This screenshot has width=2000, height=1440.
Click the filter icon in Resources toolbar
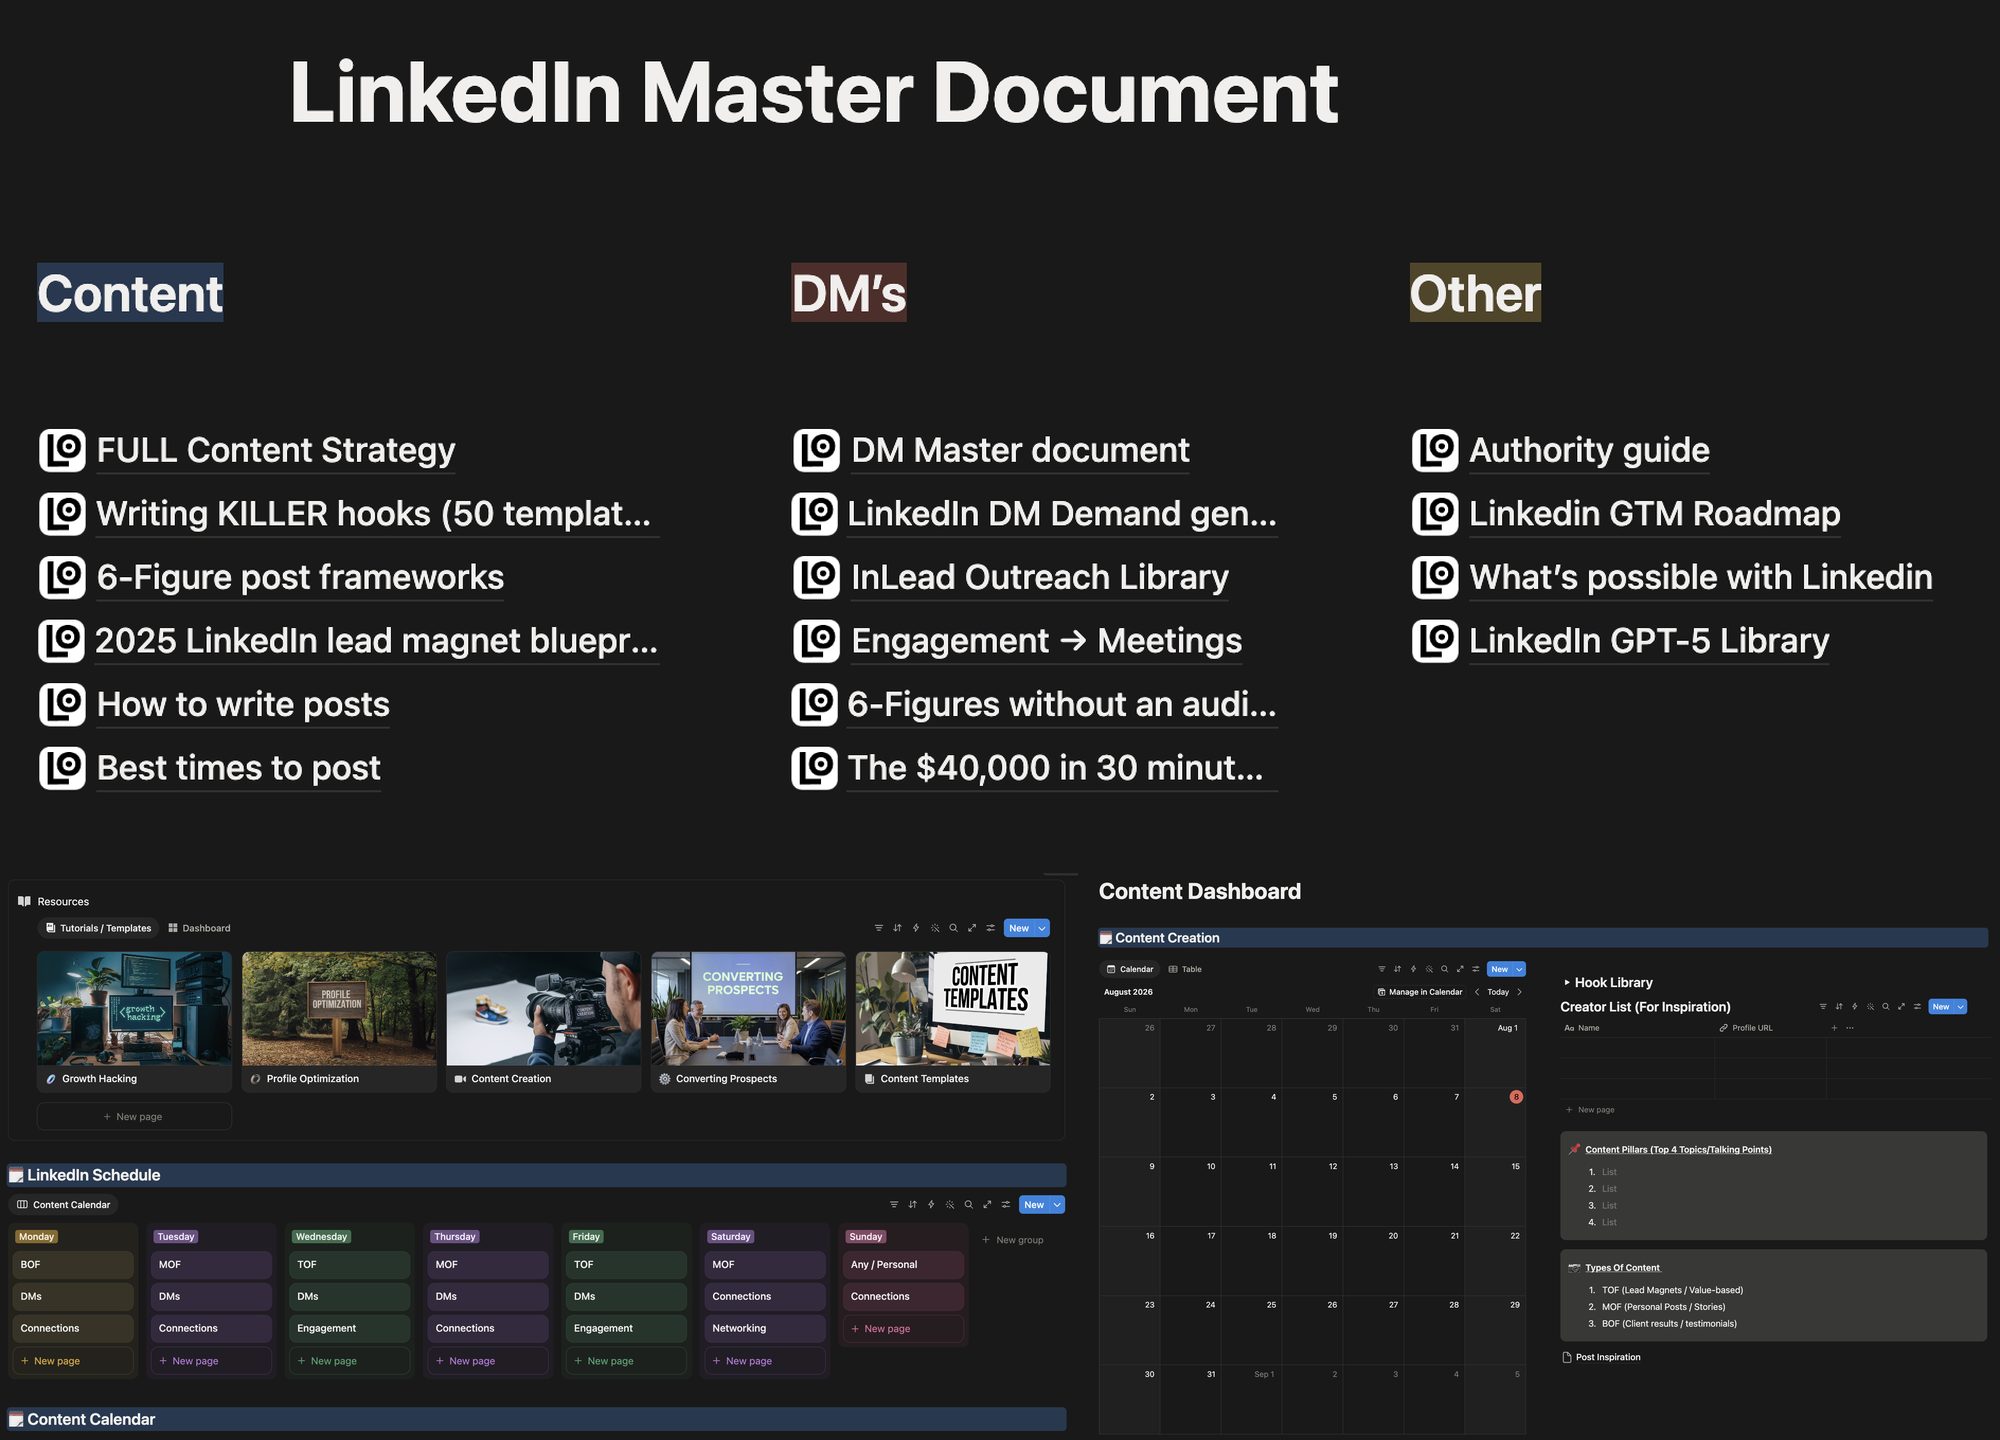[x=878, y=928]
